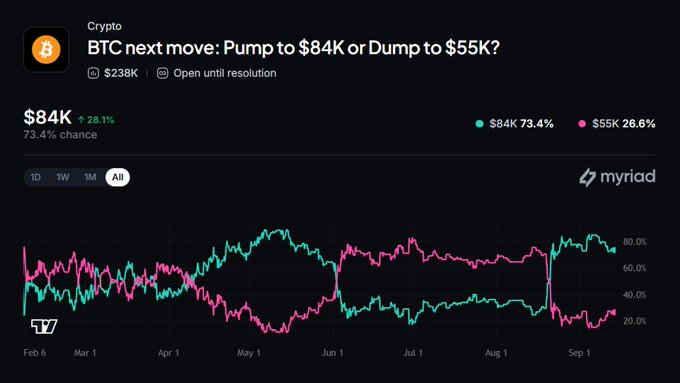Click the large $84K price heading
This screenshot has height=383, width=680.
(48, 117)
